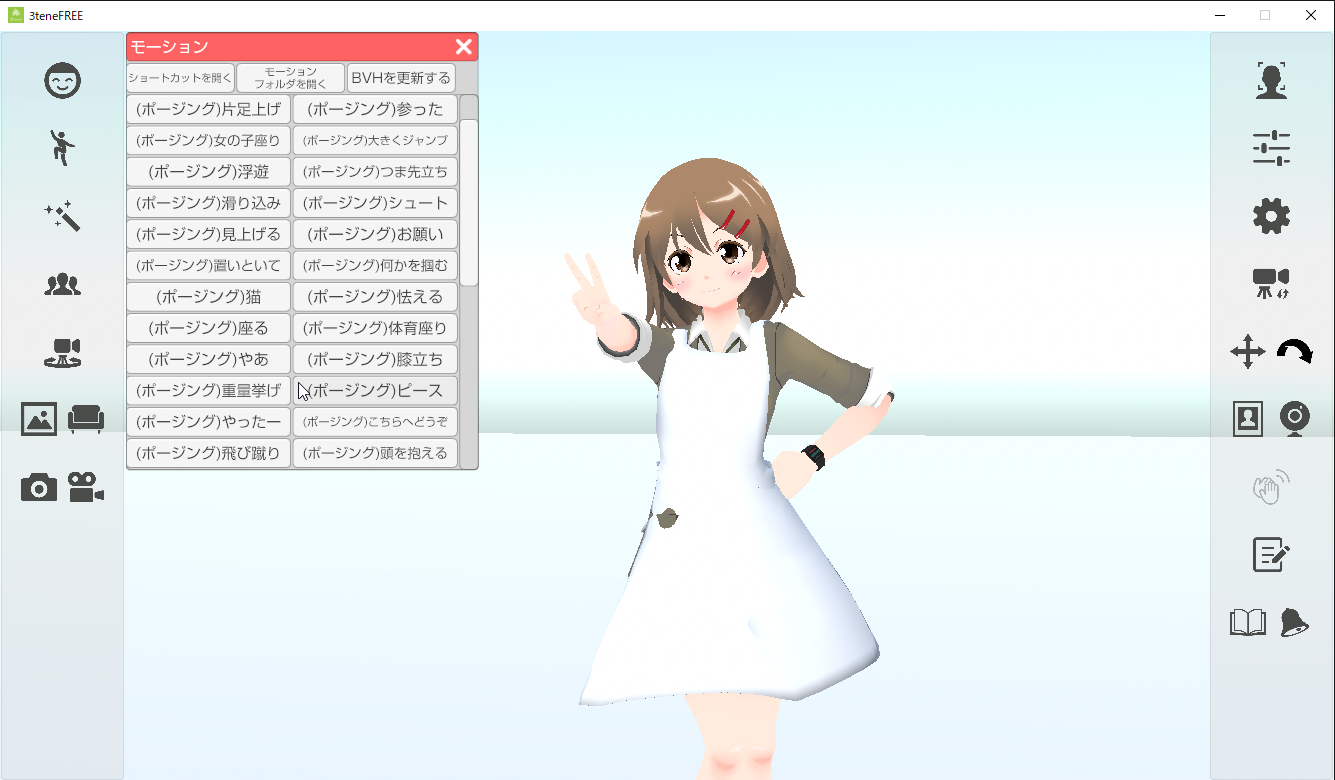The height and width of the screenshot is (780, 1335).
Task: Open notifications with the bell icon
Action: (1293, 622)
